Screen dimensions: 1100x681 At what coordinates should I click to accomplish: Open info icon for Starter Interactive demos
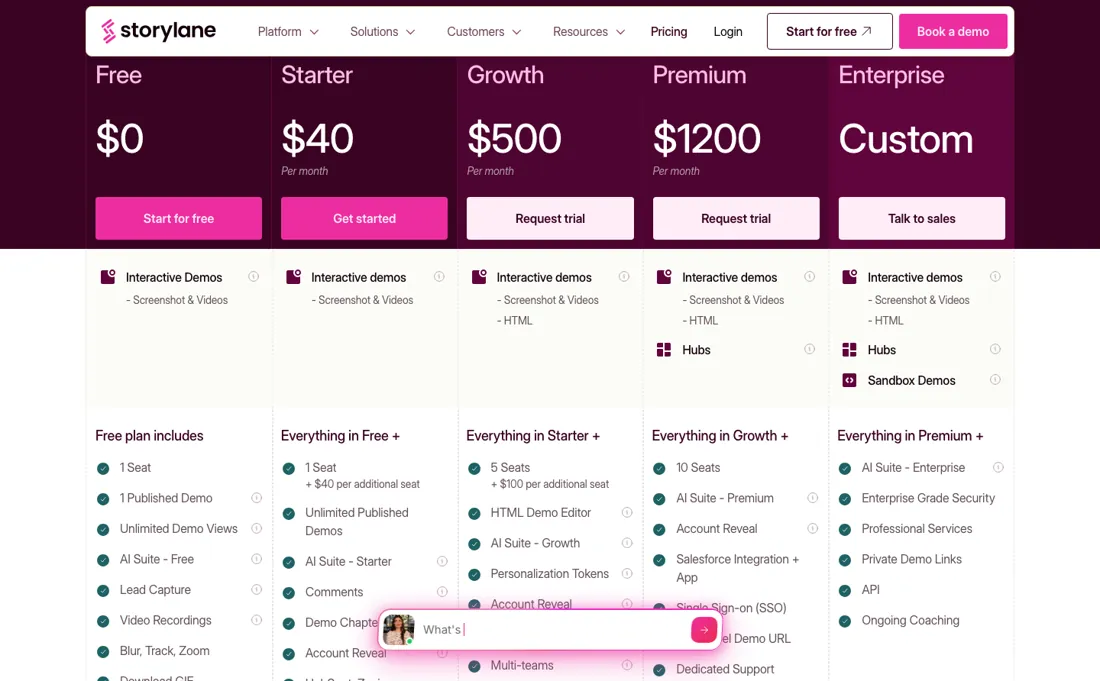[439, 277]
